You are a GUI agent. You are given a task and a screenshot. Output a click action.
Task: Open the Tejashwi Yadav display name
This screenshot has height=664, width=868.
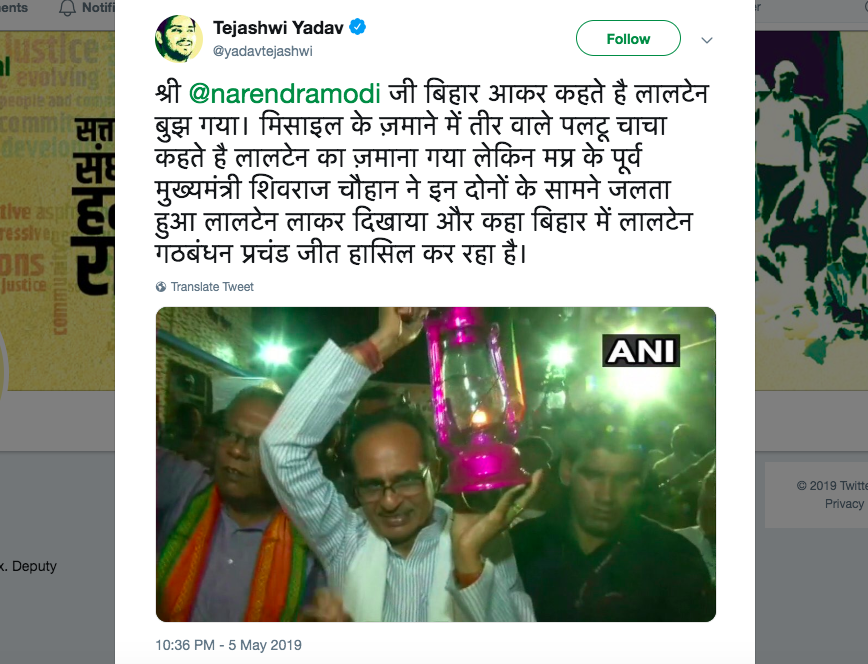point(278,27)
